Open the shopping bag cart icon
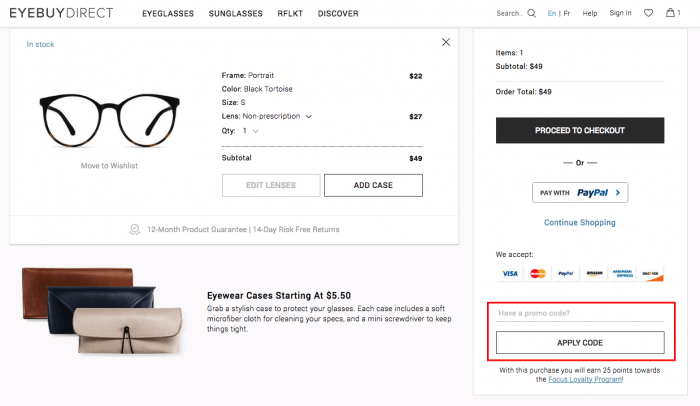This screenshot has height=406, width=700. click(x=674, y=13)
